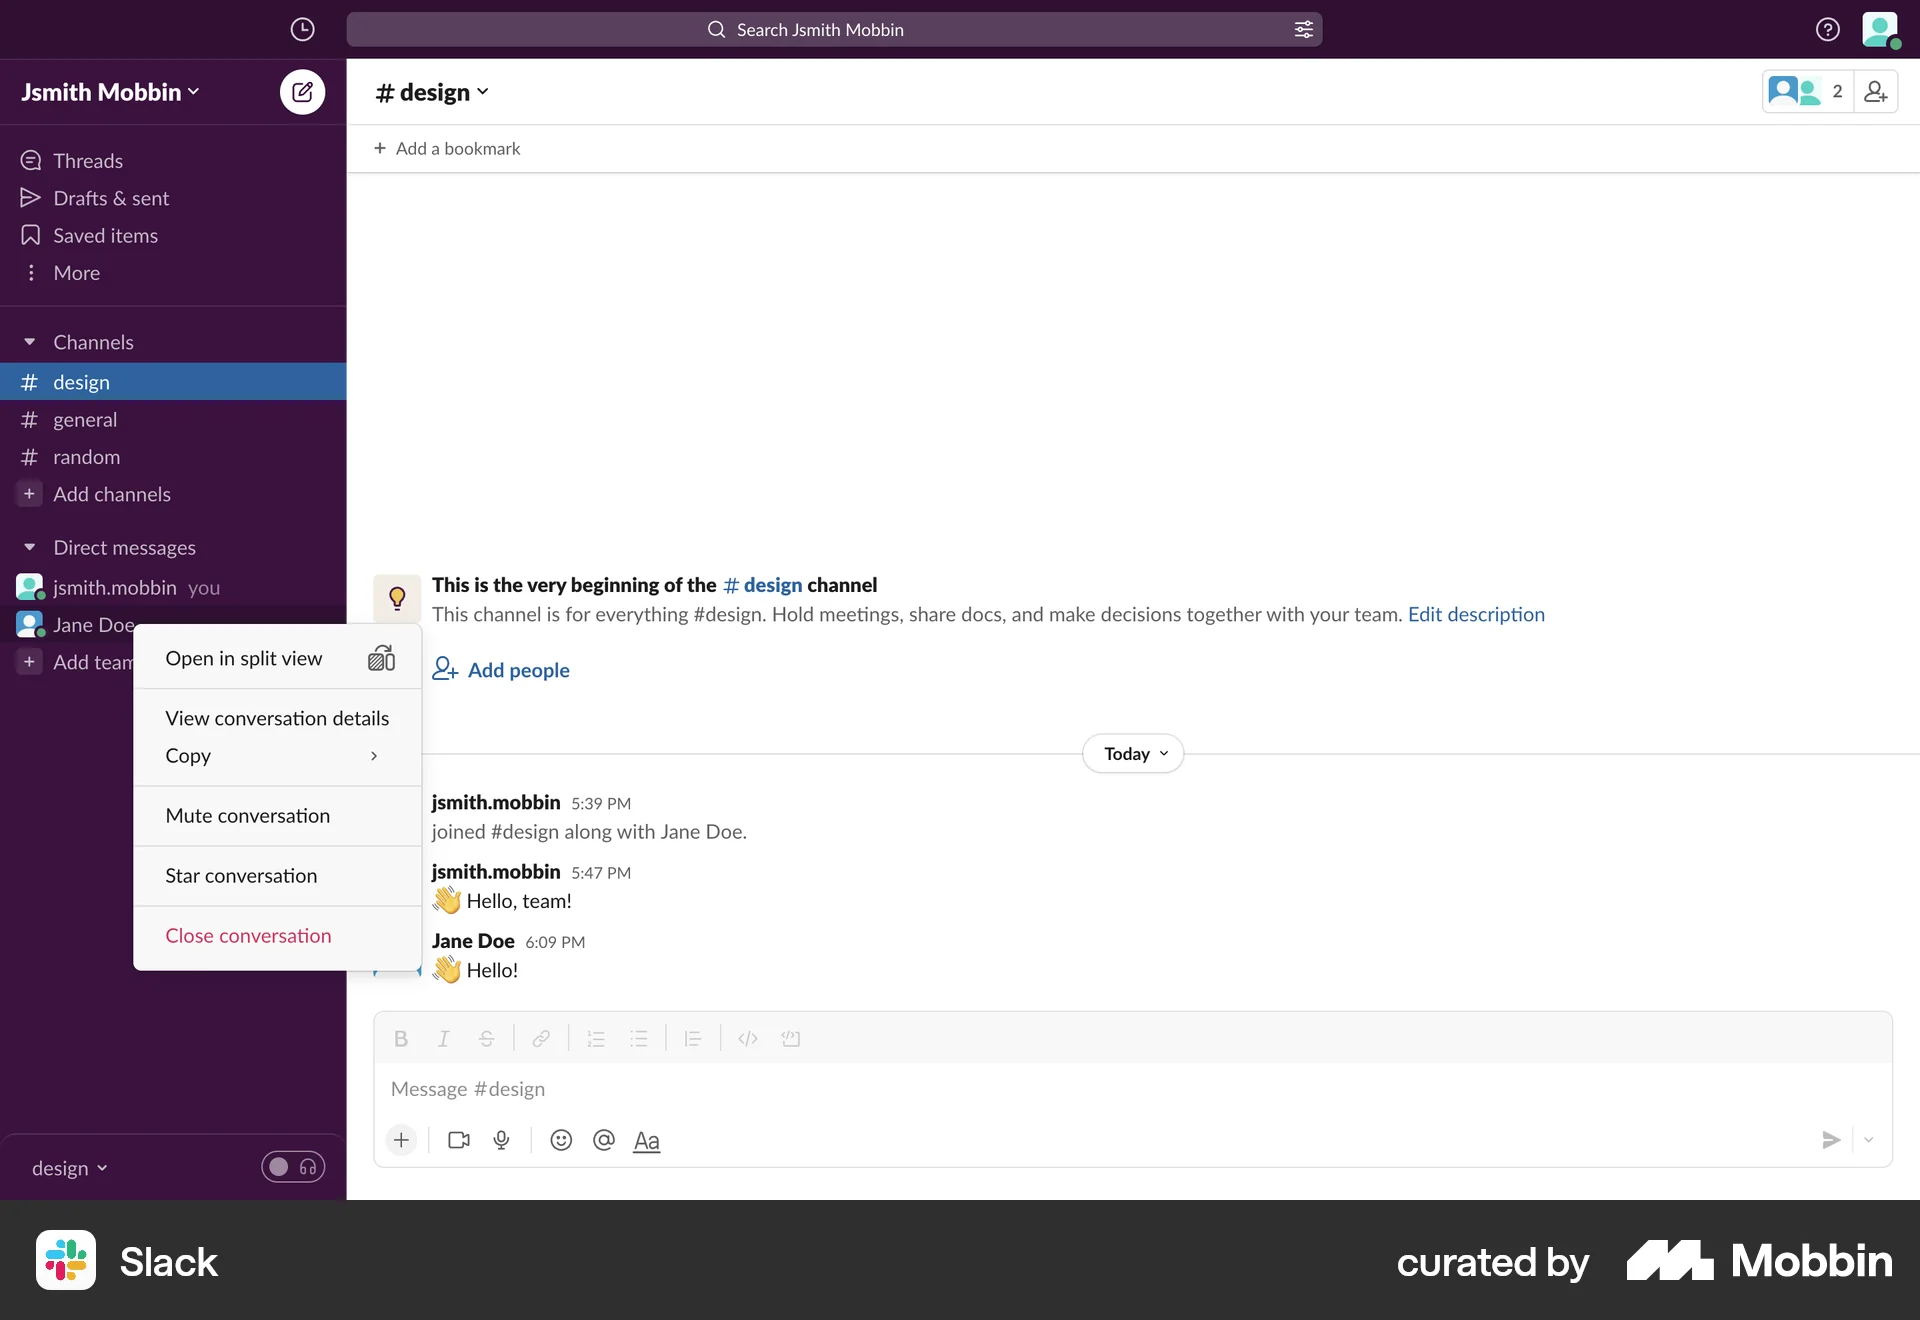This screenshot has width=1920, height=1320.
Task: Open the Today date dropdown
Action: click(x=1131, y=753)
